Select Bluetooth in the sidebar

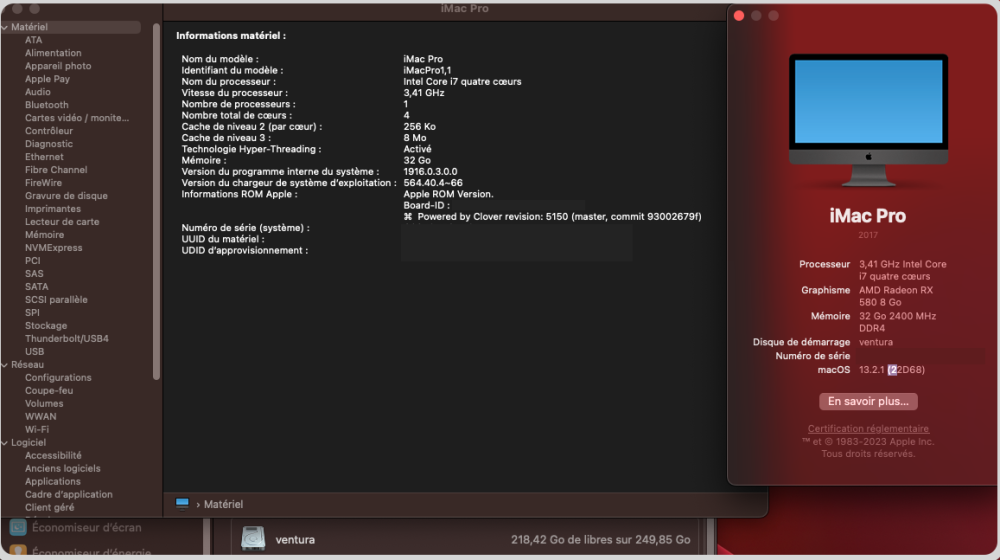click(47, 105)
